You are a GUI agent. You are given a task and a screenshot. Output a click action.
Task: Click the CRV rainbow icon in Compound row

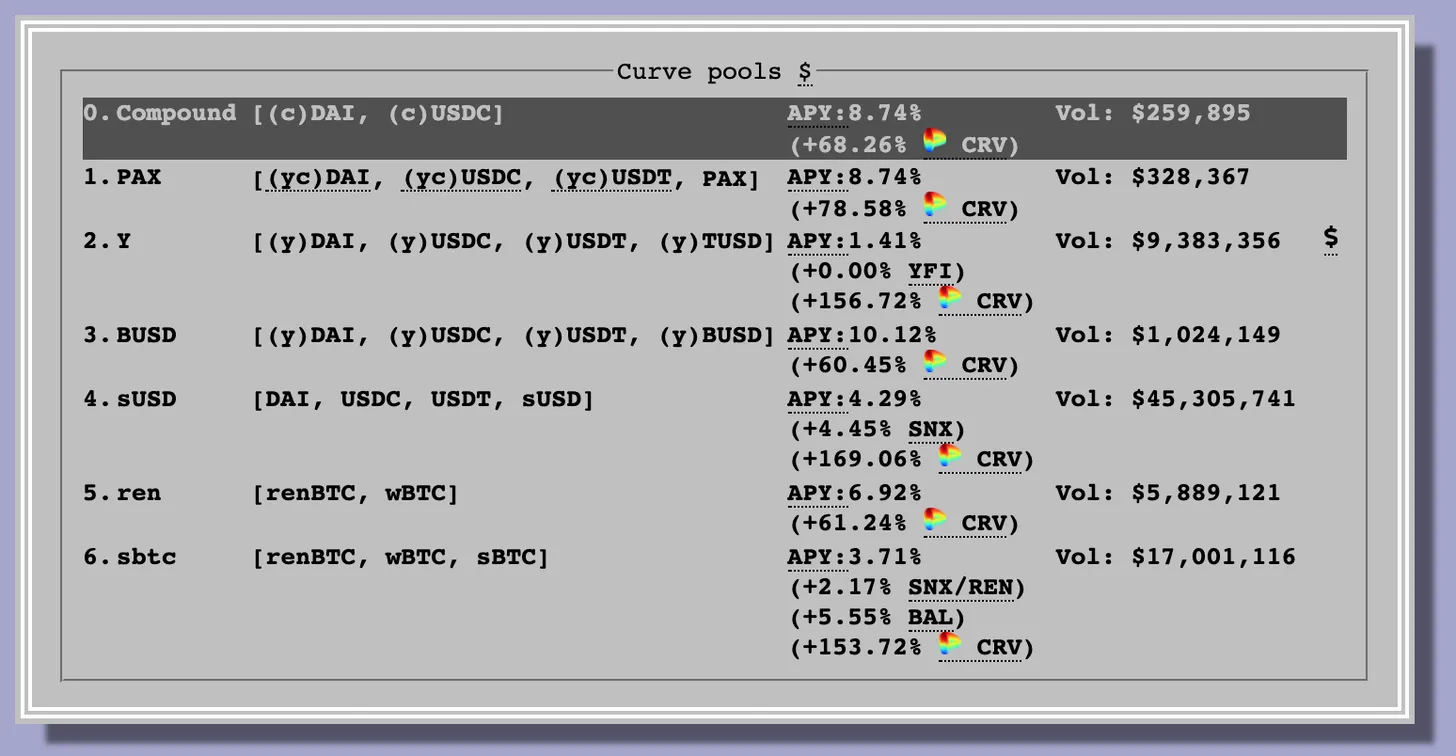coord(935,142)
